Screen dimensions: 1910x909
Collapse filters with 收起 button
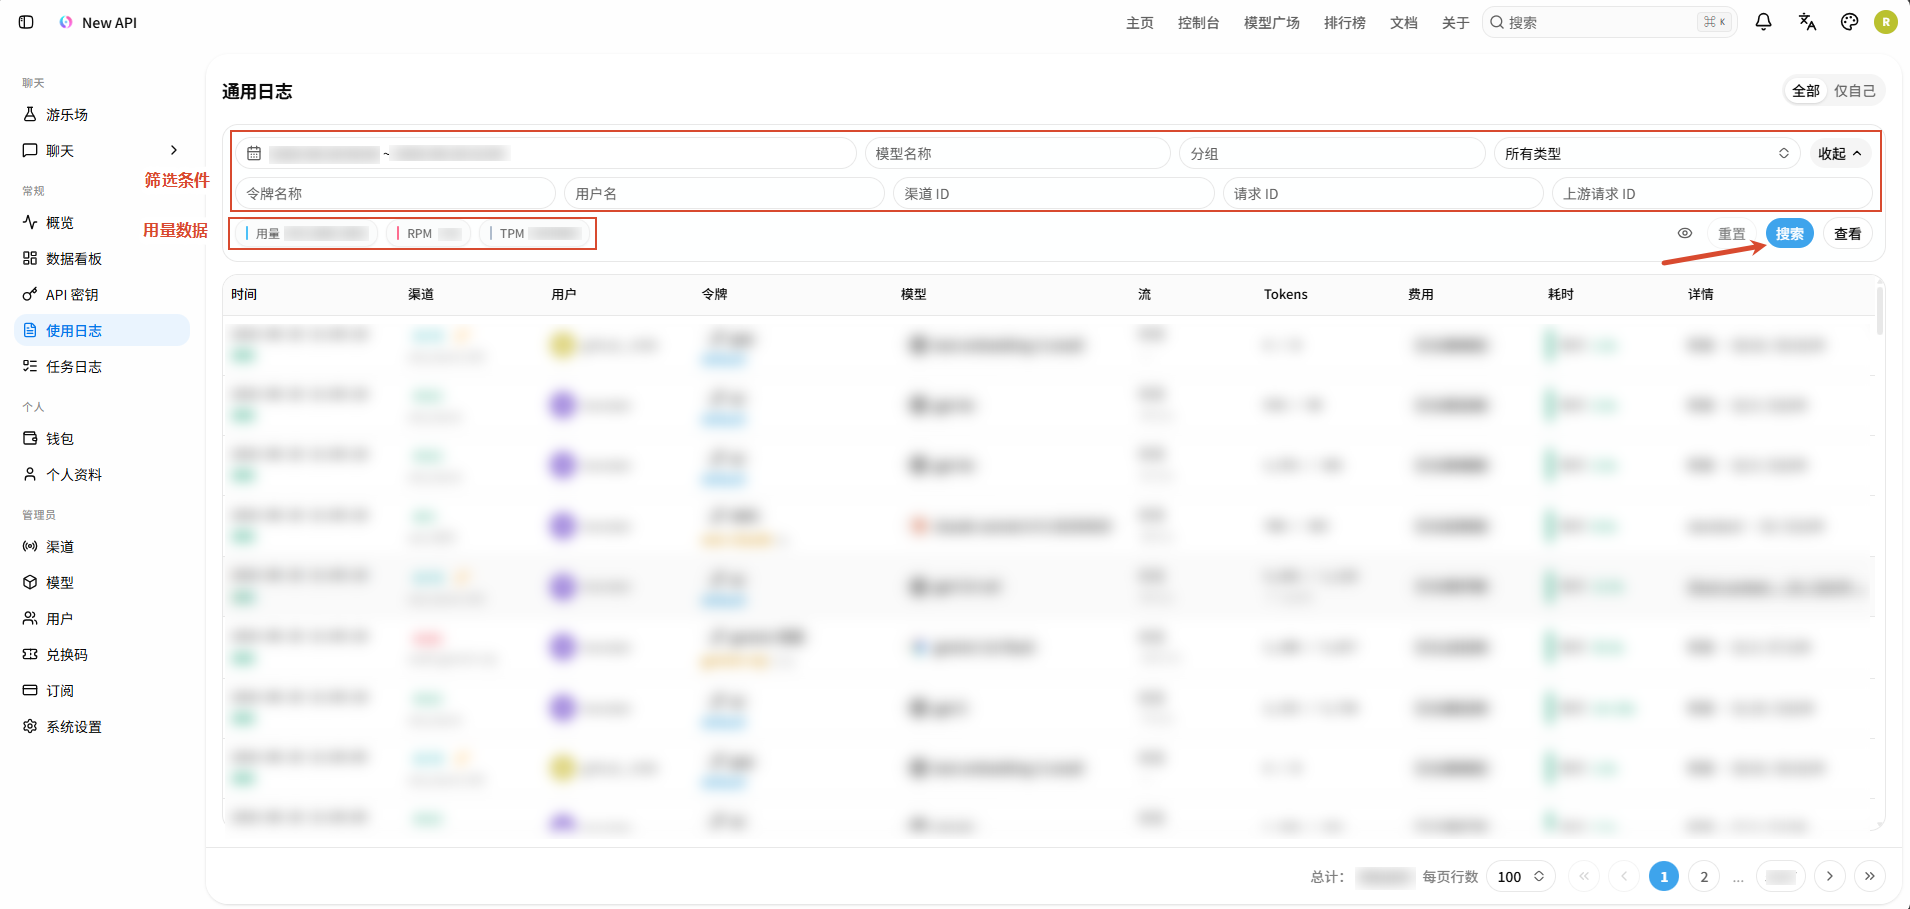point(1840,154)
